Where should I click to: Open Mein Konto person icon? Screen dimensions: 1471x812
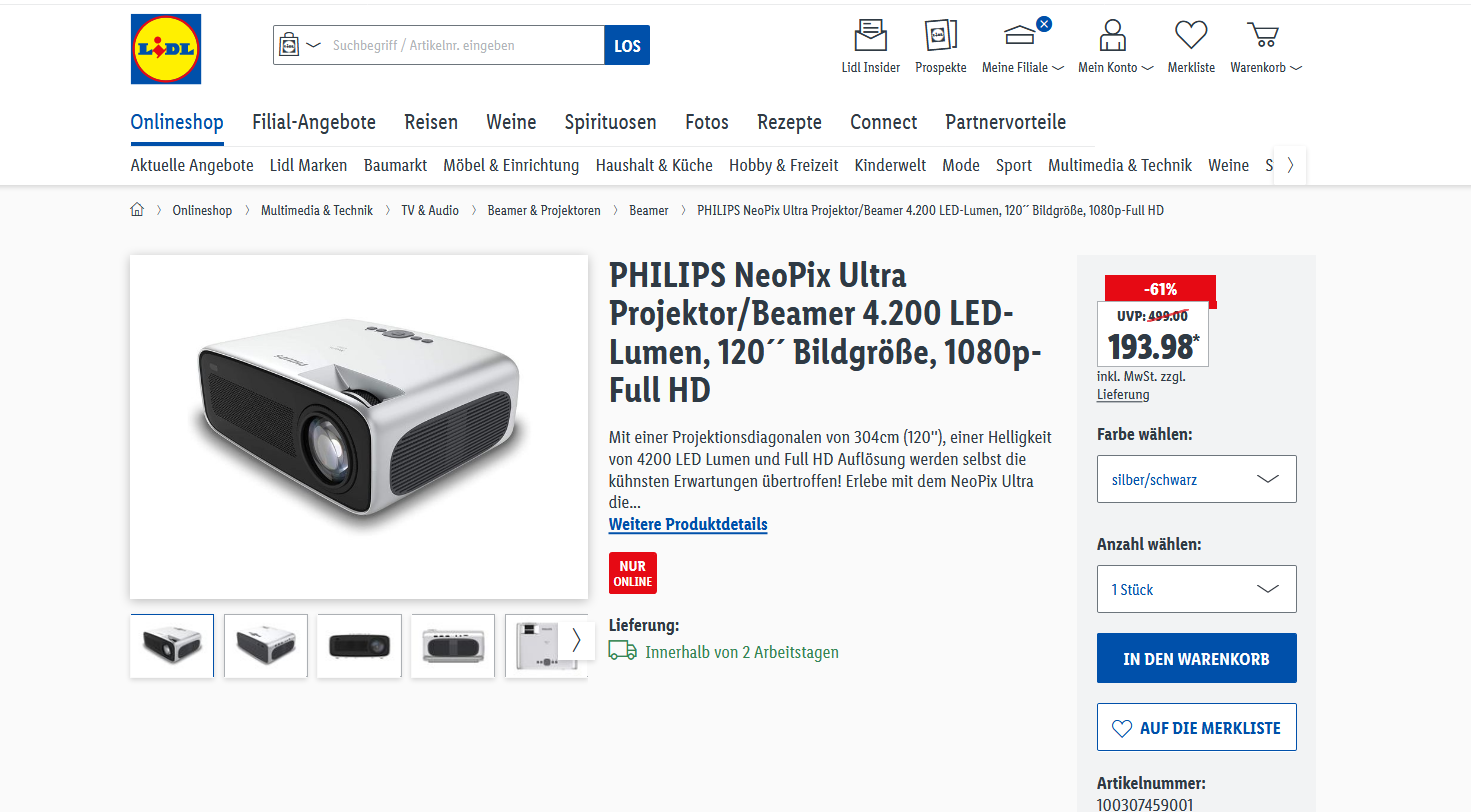pos(1112,36)
